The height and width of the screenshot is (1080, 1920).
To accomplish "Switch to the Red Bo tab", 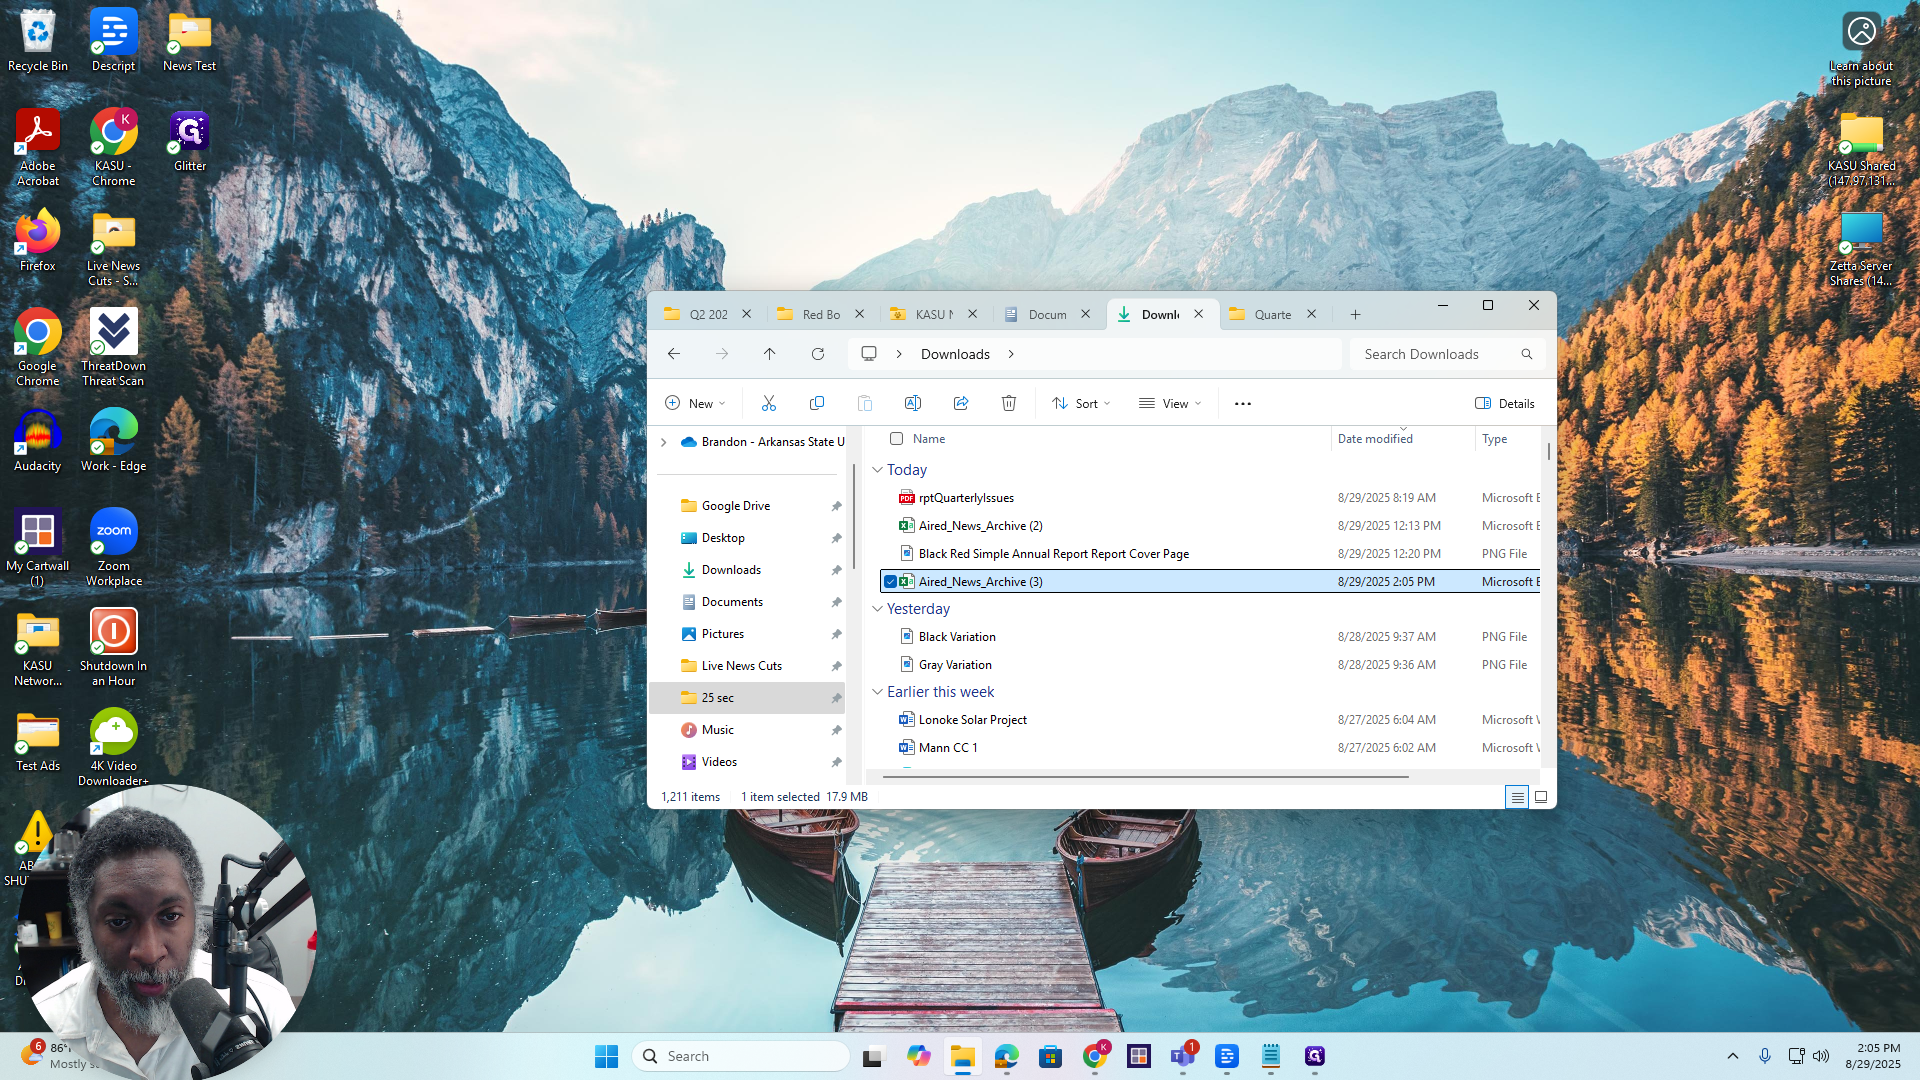I will pyautogui.click(x=822, y=314).
